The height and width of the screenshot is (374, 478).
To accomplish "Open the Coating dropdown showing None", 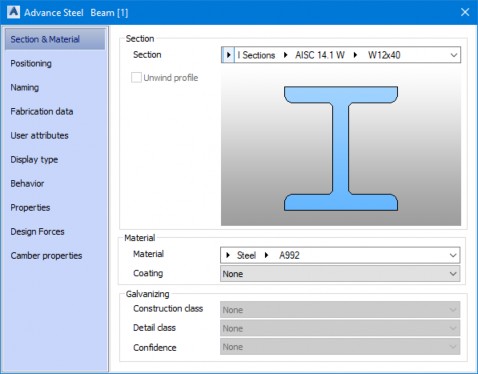I will [x=340, y=274].
